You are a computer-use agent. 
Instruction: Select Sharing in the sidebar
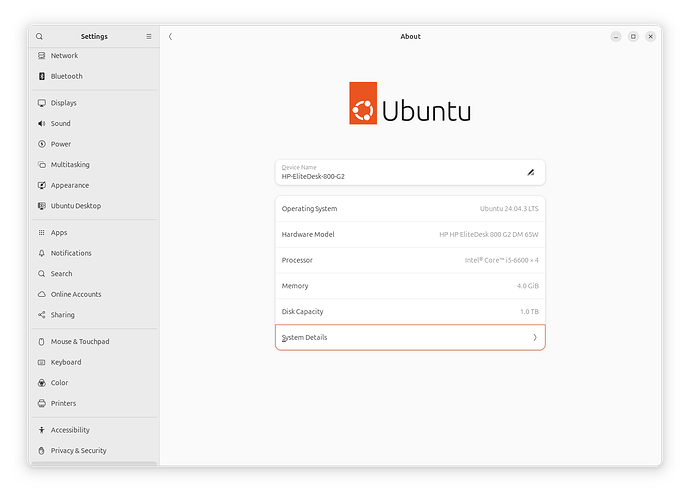(94, 315)
